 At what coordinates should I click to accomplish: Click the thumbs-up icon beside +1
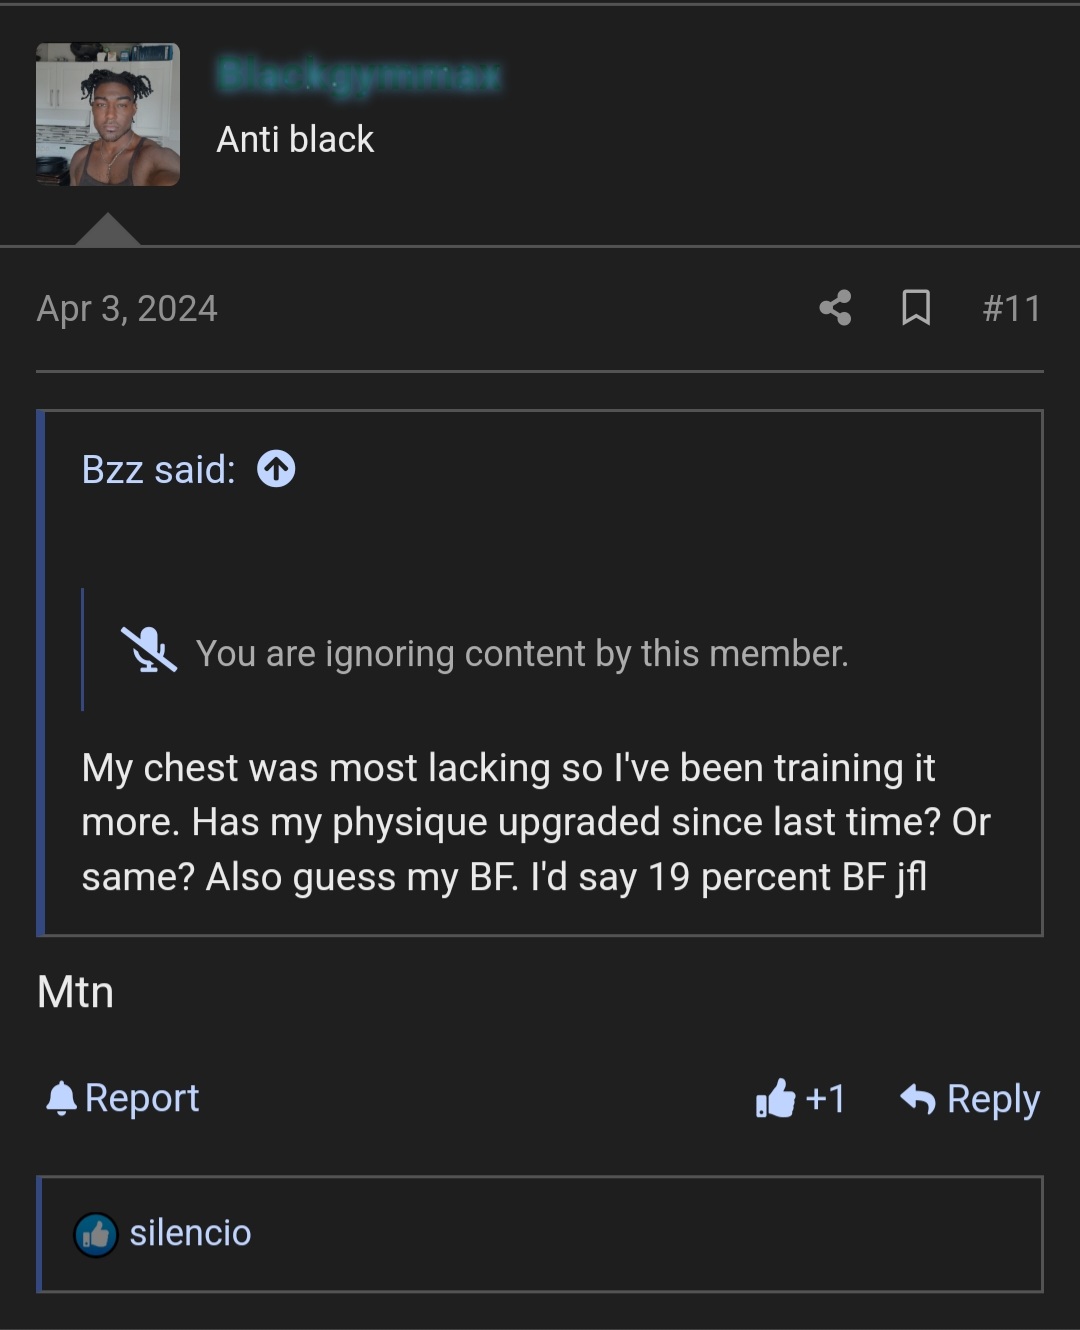point(777,1098)
